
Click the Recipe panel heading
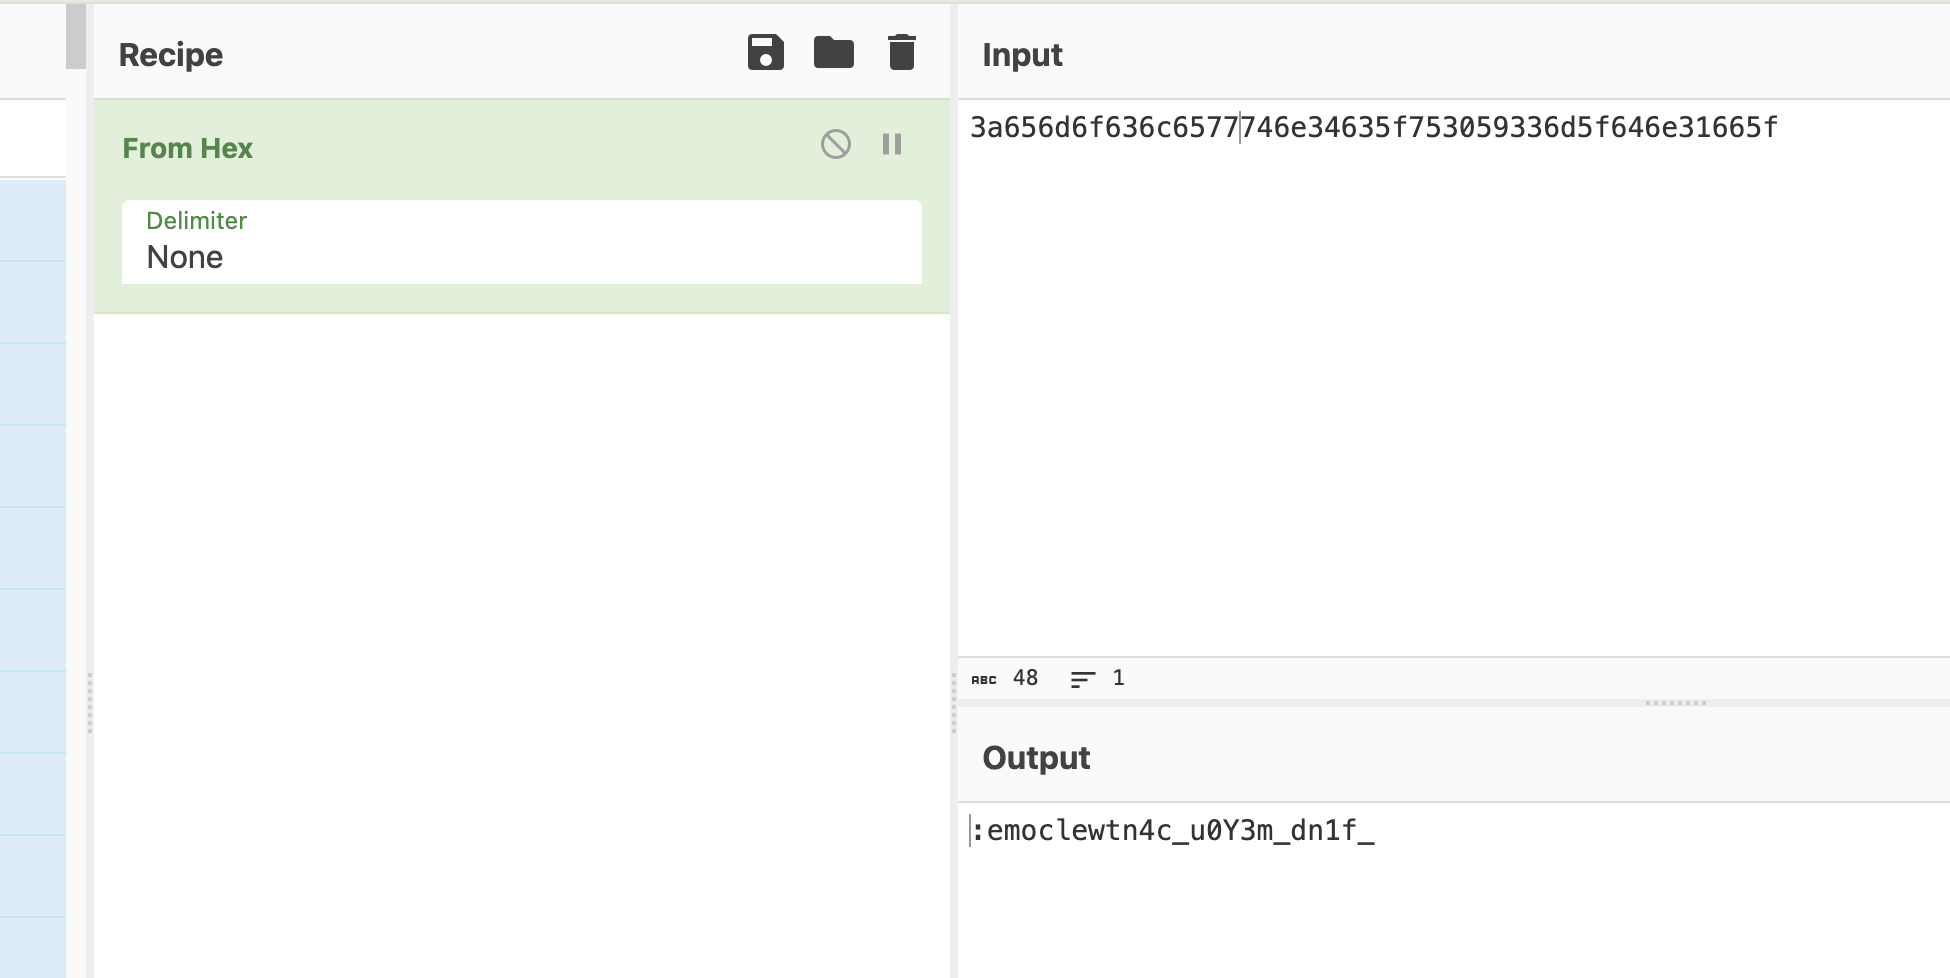(x=171, y=55)
